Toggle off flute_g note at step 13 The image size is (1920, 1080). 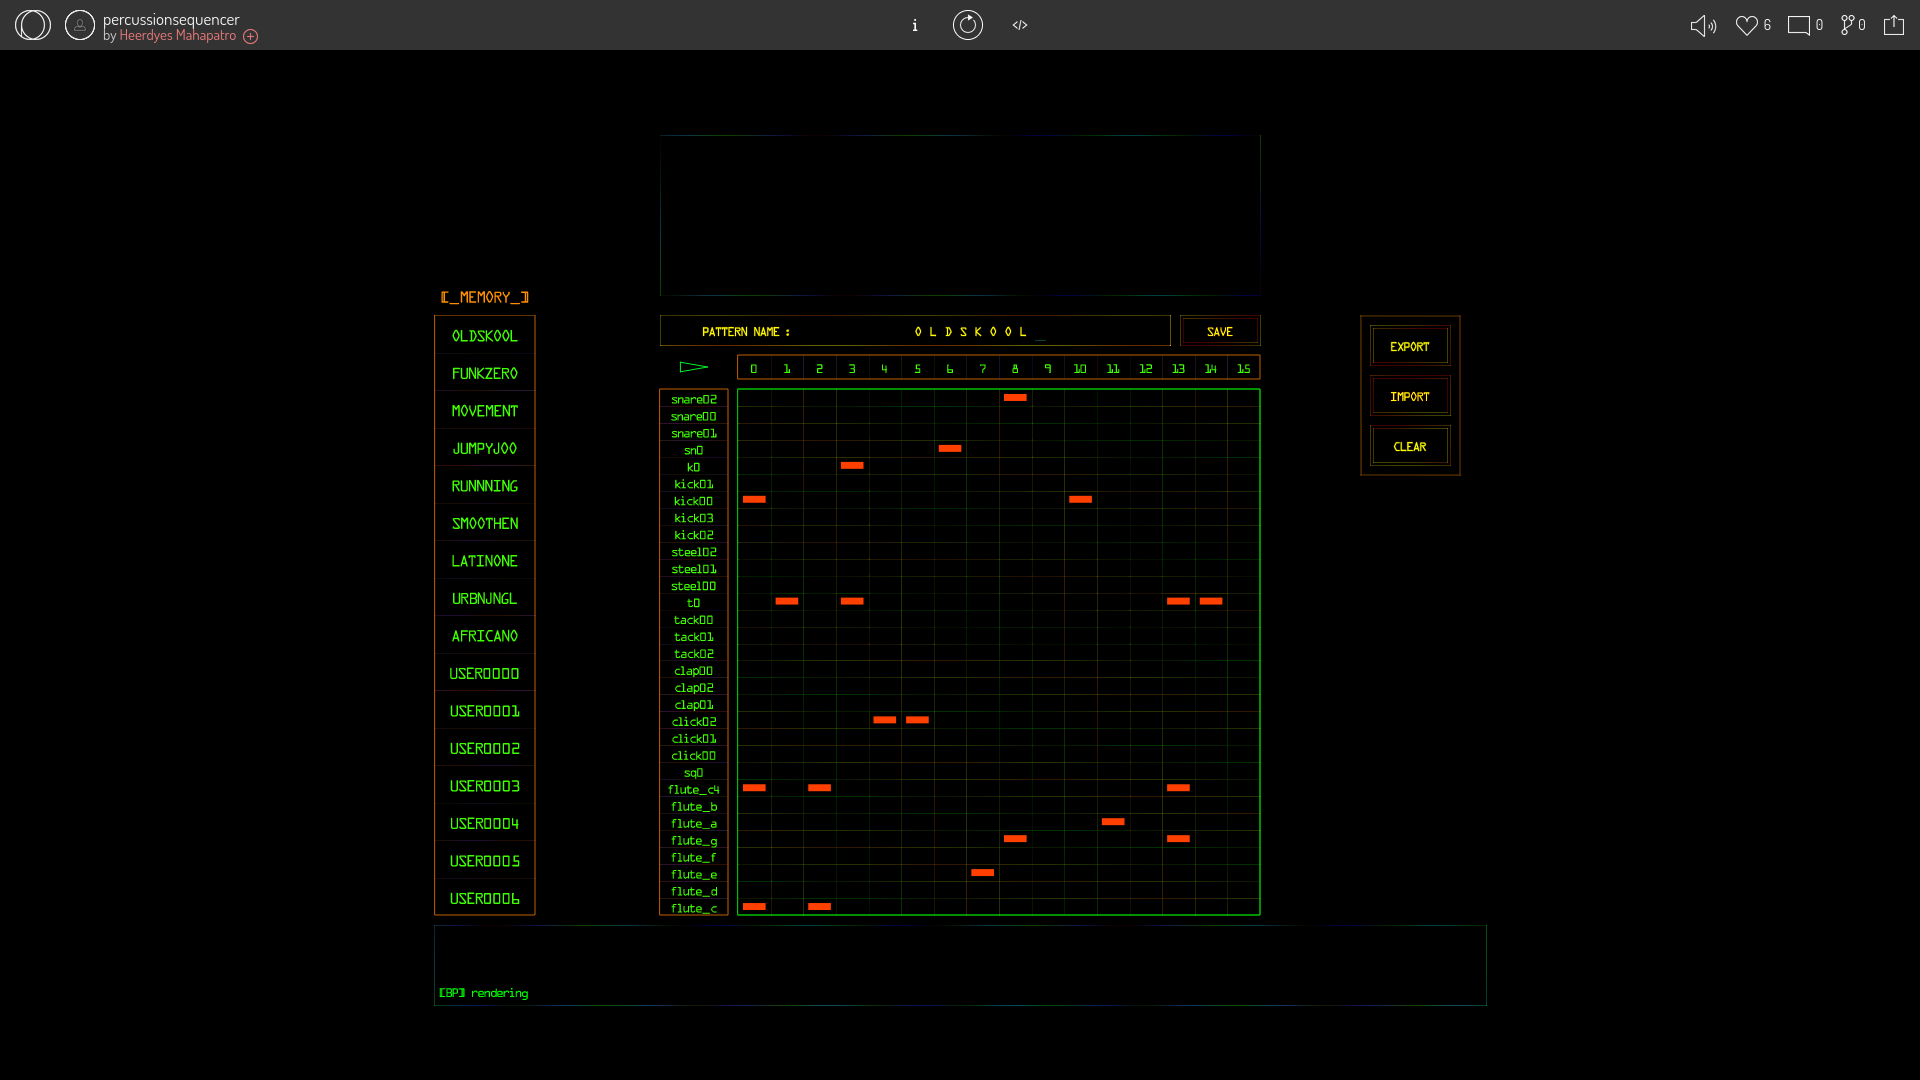(x=1178, y=839)
